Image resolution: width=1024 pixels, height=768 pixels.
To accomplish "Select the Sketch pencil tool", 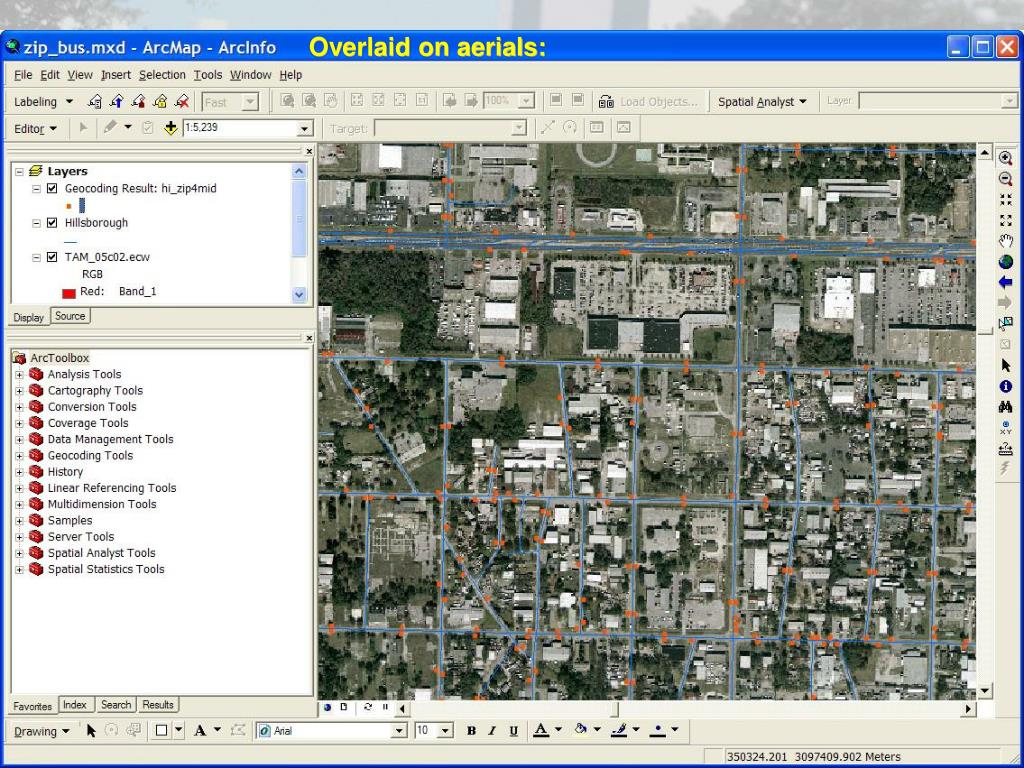I will pyautogui.click(x=110, y=127).
